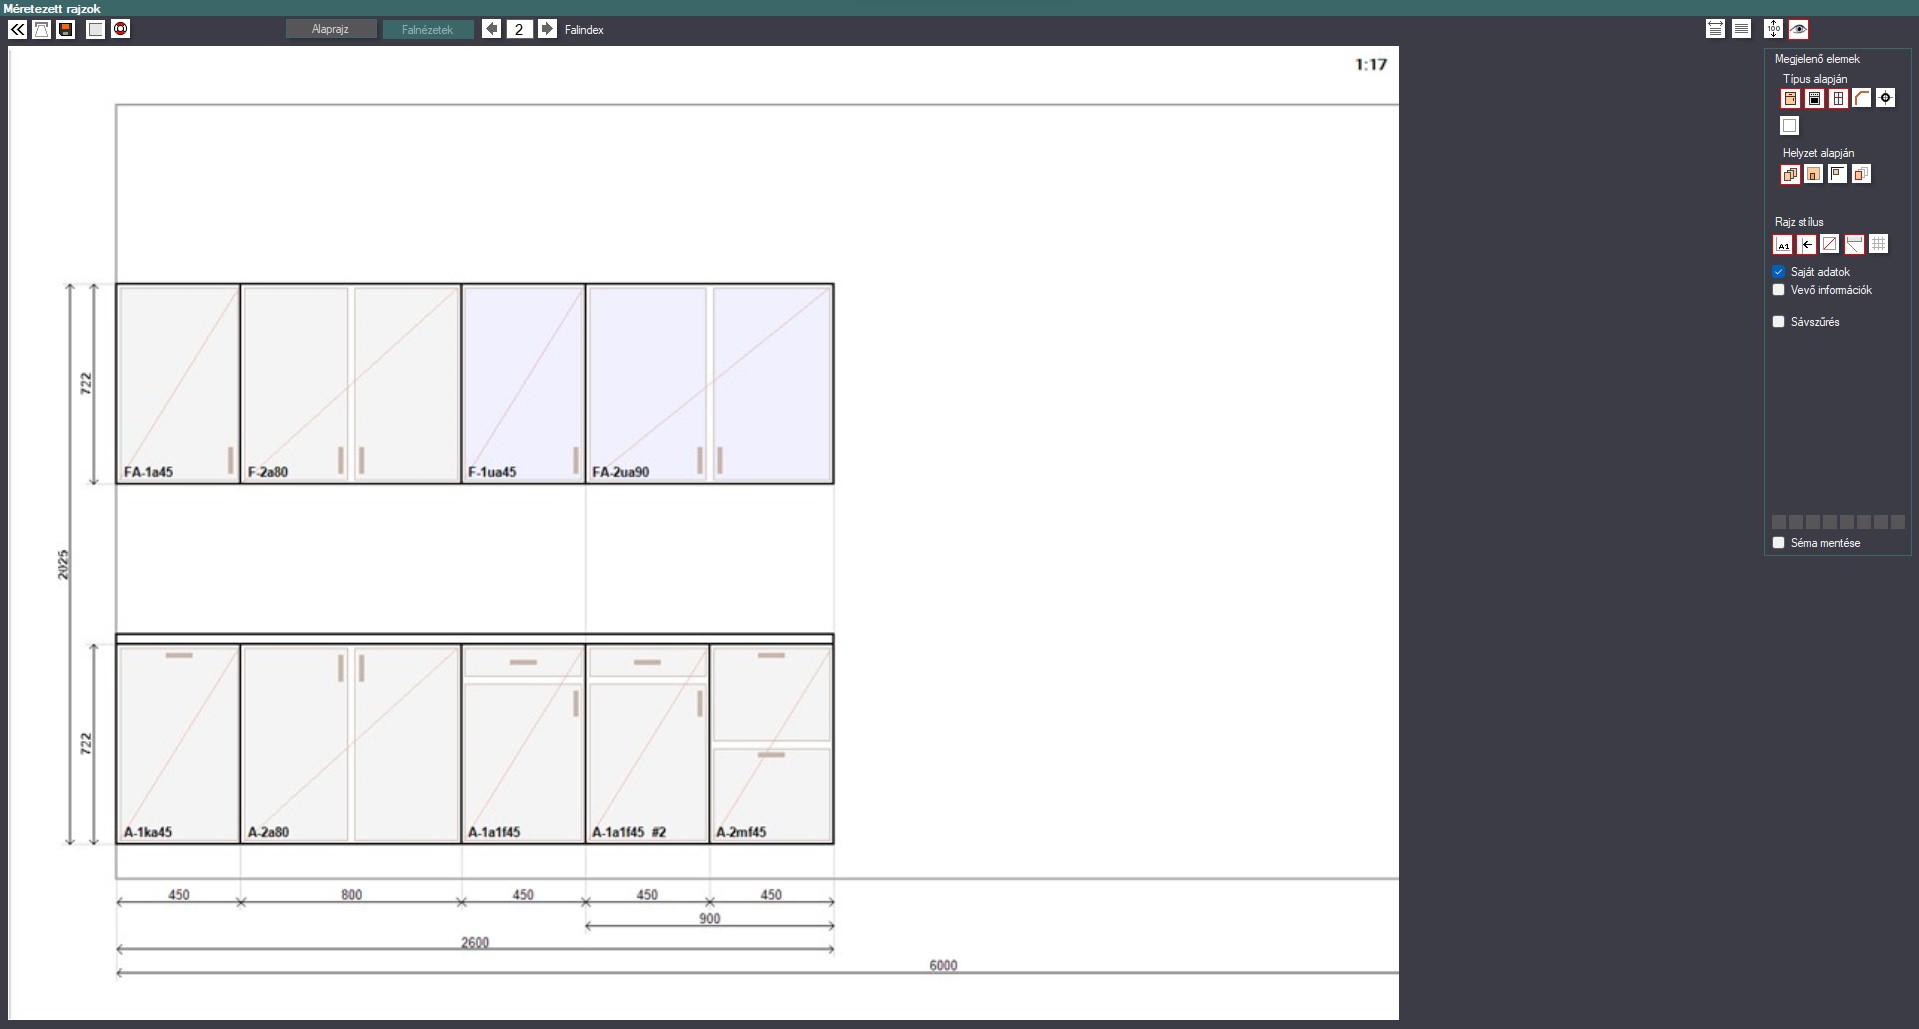The image size is (1919, 1029).
Task: Select the A-2mf45 drawer cabinet
Action: click(772, 744)
